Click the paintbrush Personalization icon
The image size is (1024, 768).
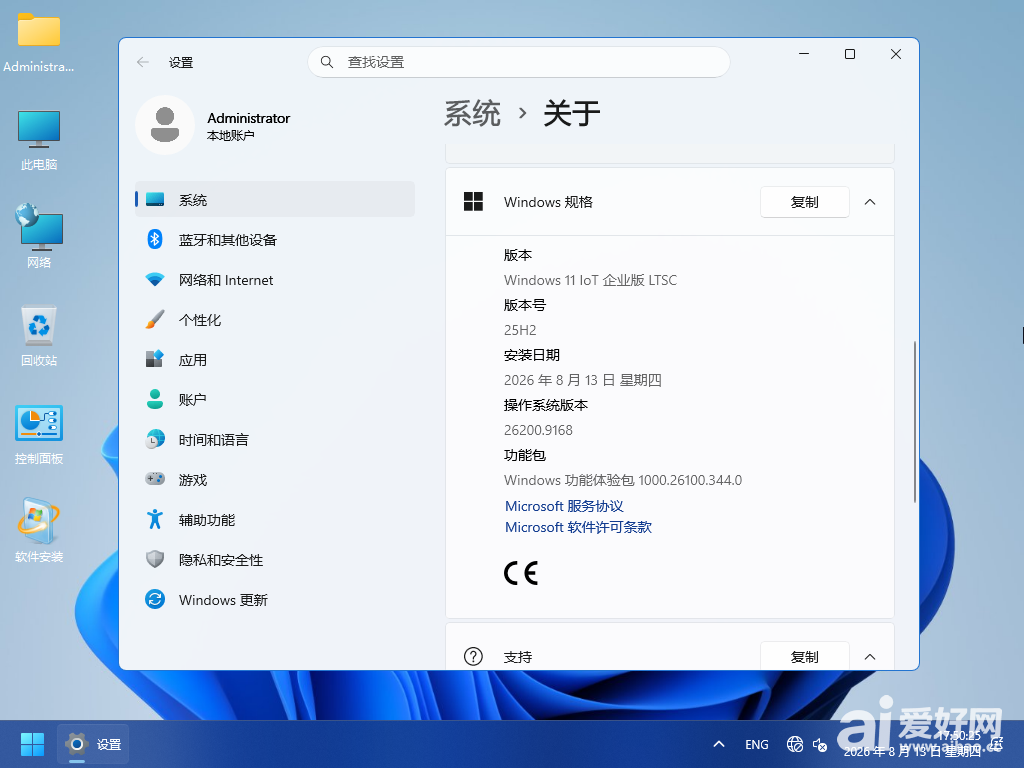tap(155, 319)
